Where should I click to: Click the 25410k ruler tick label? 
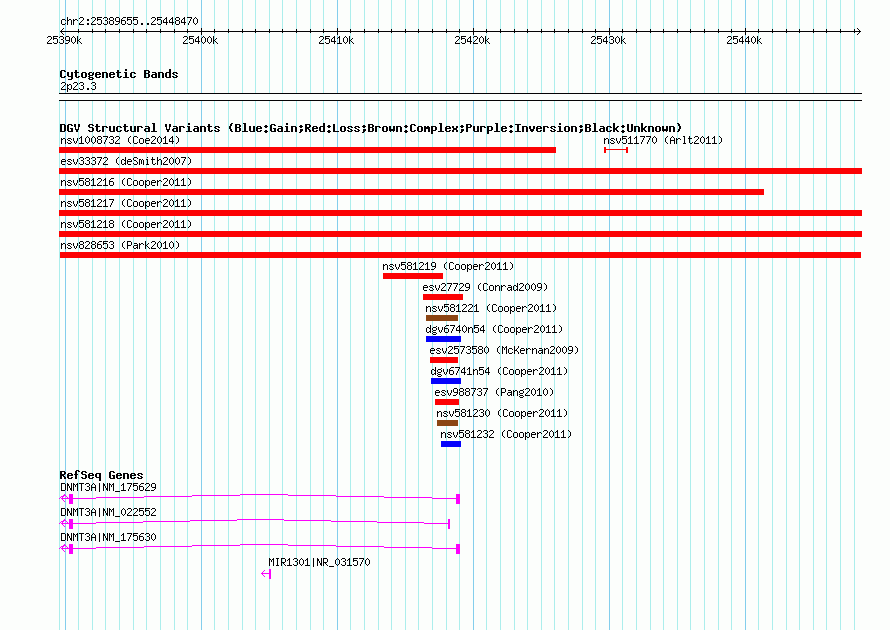click(x=336, y=40)
